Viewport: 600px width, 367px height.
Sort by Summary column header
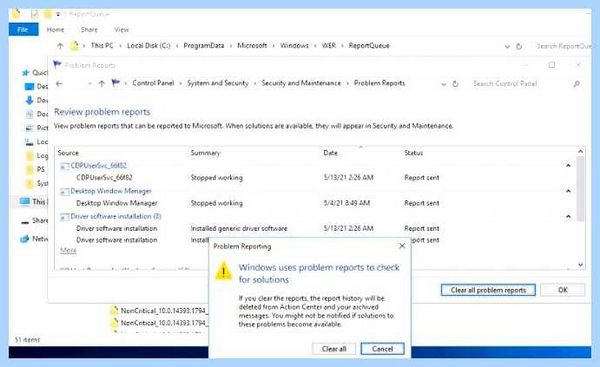[x=205, y=153]
